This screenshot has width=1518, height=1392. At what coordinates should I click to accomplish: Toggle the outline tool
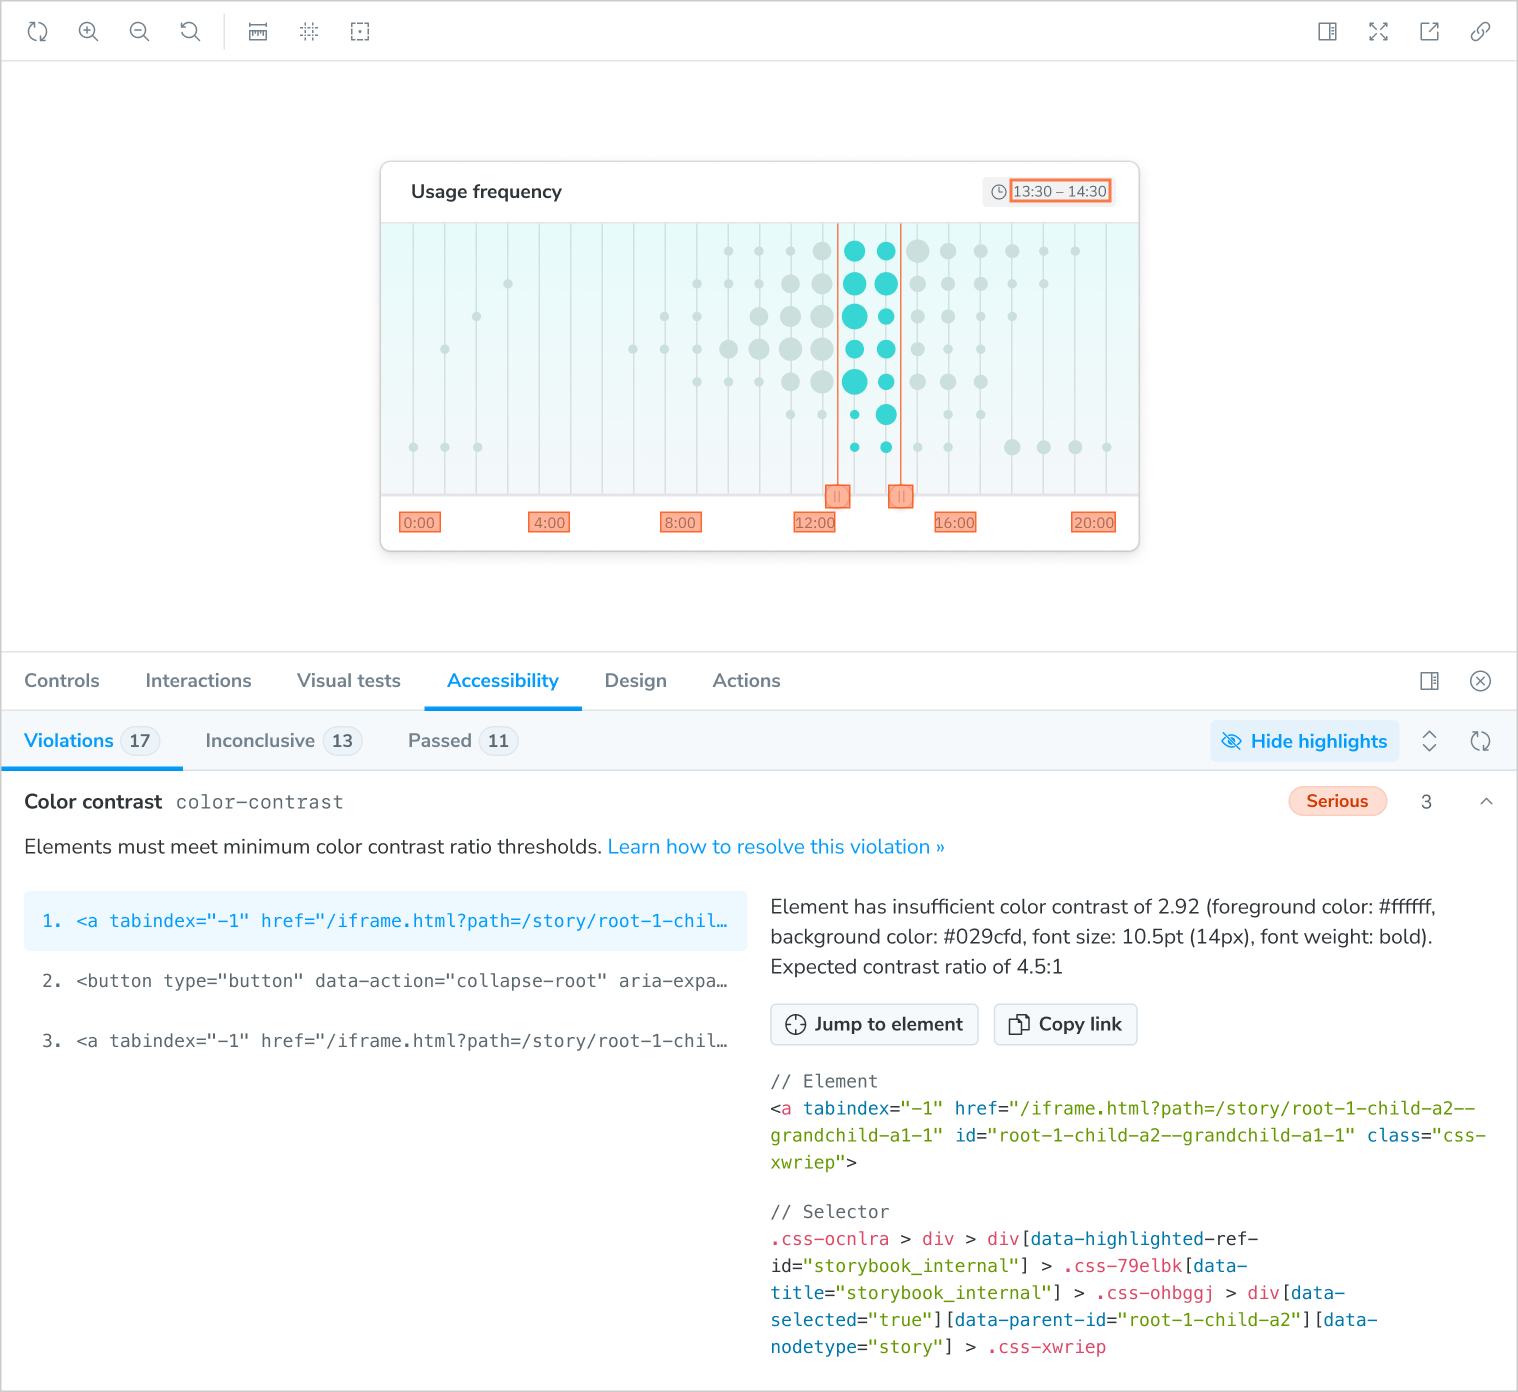(x=360, y=31)
